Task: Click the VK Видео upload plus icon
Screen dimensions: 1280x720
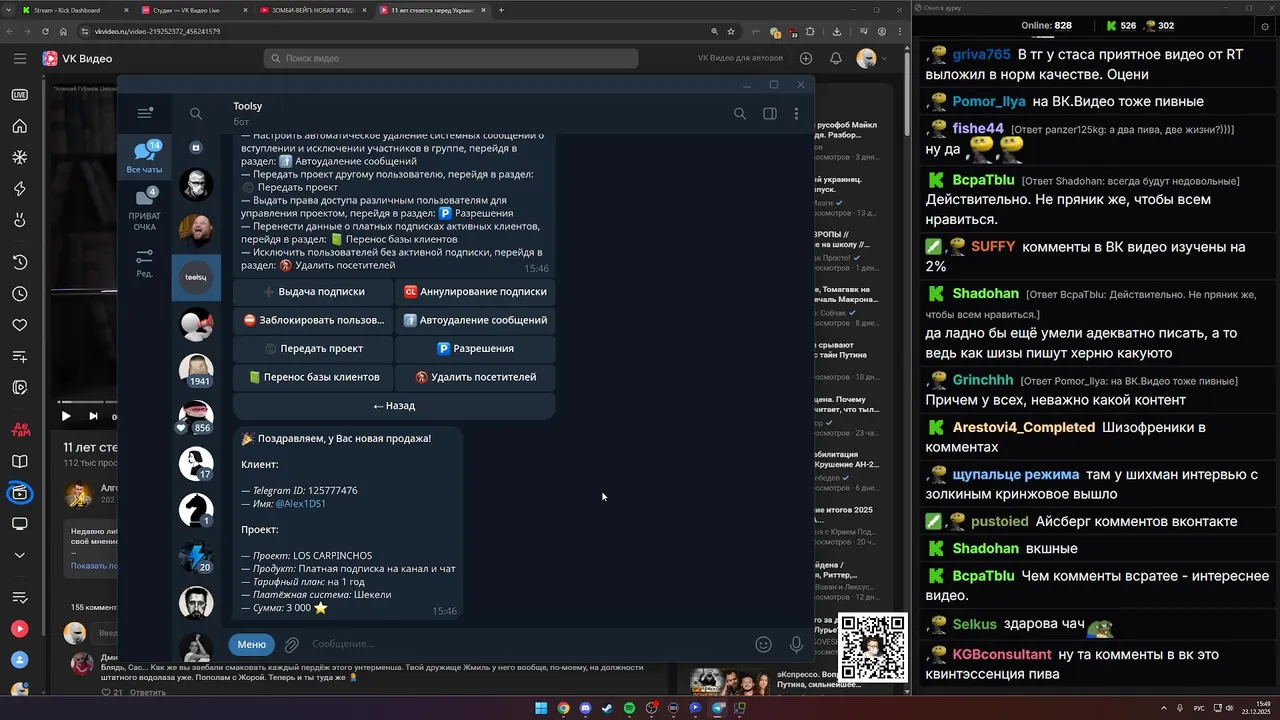Action: [x=806, y=59]
